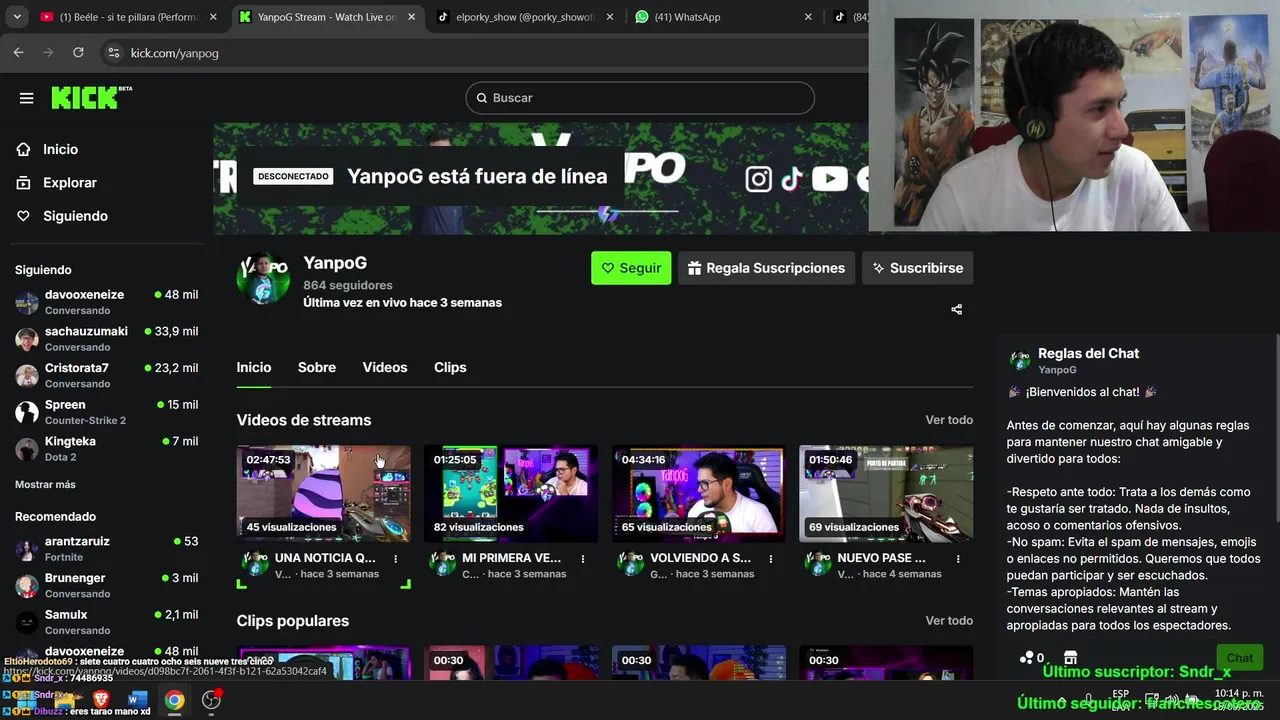
Task: Open the Videos channel tab
Action: (385, 368)
